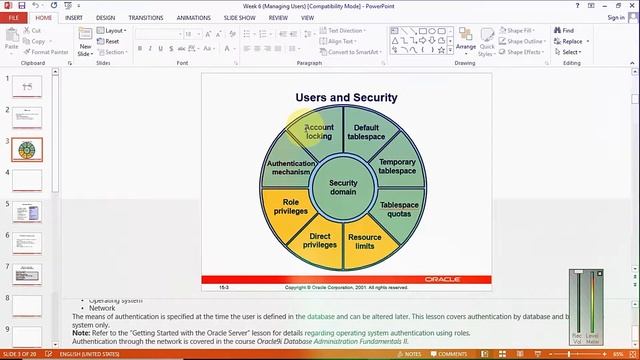Select the star shape in shapes gallery
Screen dimensions: 640x360
441,50
